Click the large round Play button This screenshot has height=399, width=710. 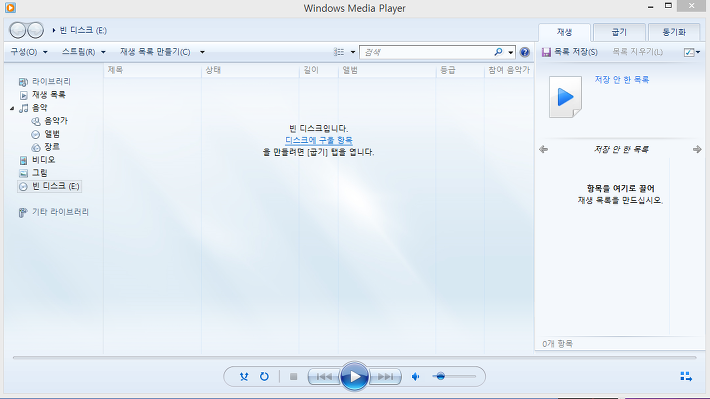(x=354, y=376)
